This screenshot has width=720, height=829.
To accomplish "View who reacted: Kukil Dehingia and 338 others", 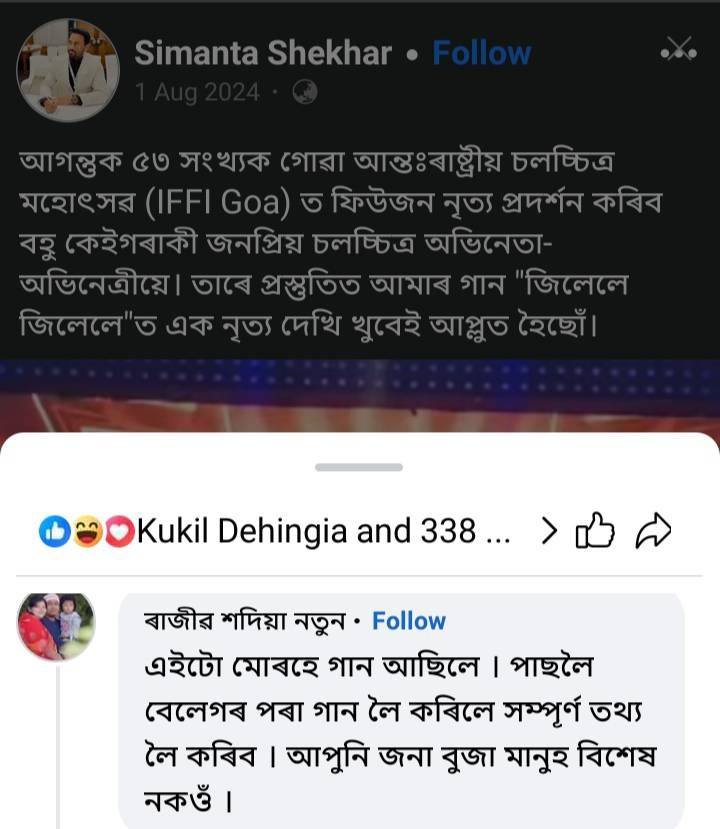I will click(324, 531).
